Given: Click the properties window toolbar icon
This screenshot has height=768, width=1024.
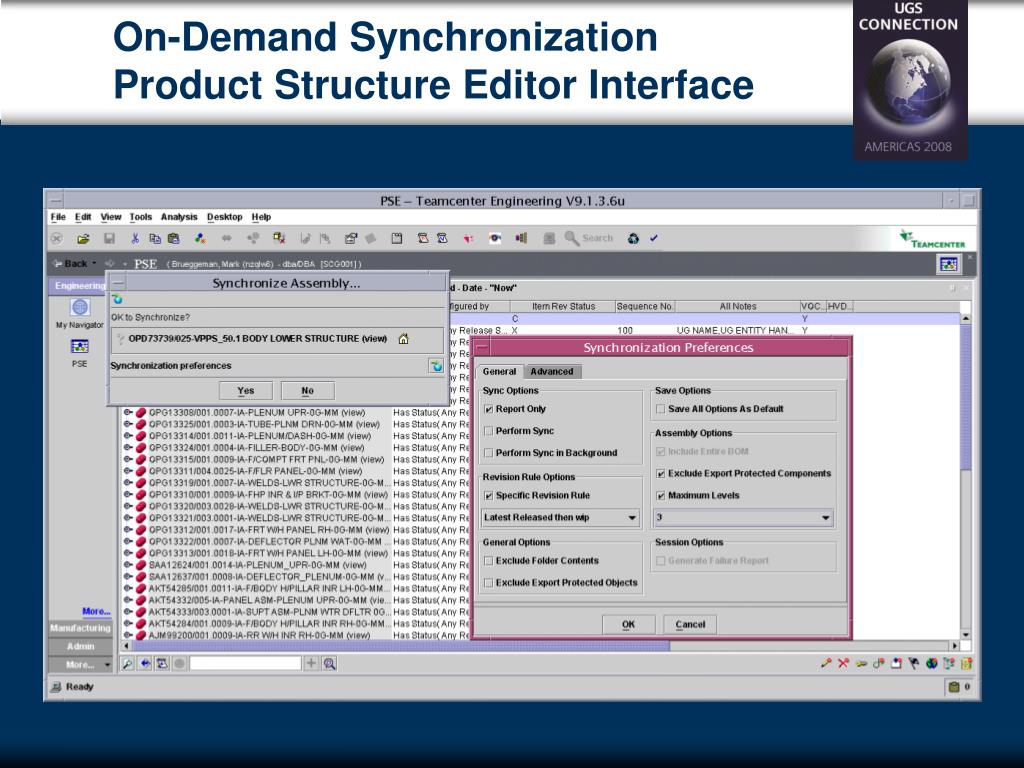Looking at the screenshot, I should pos(351,239).
